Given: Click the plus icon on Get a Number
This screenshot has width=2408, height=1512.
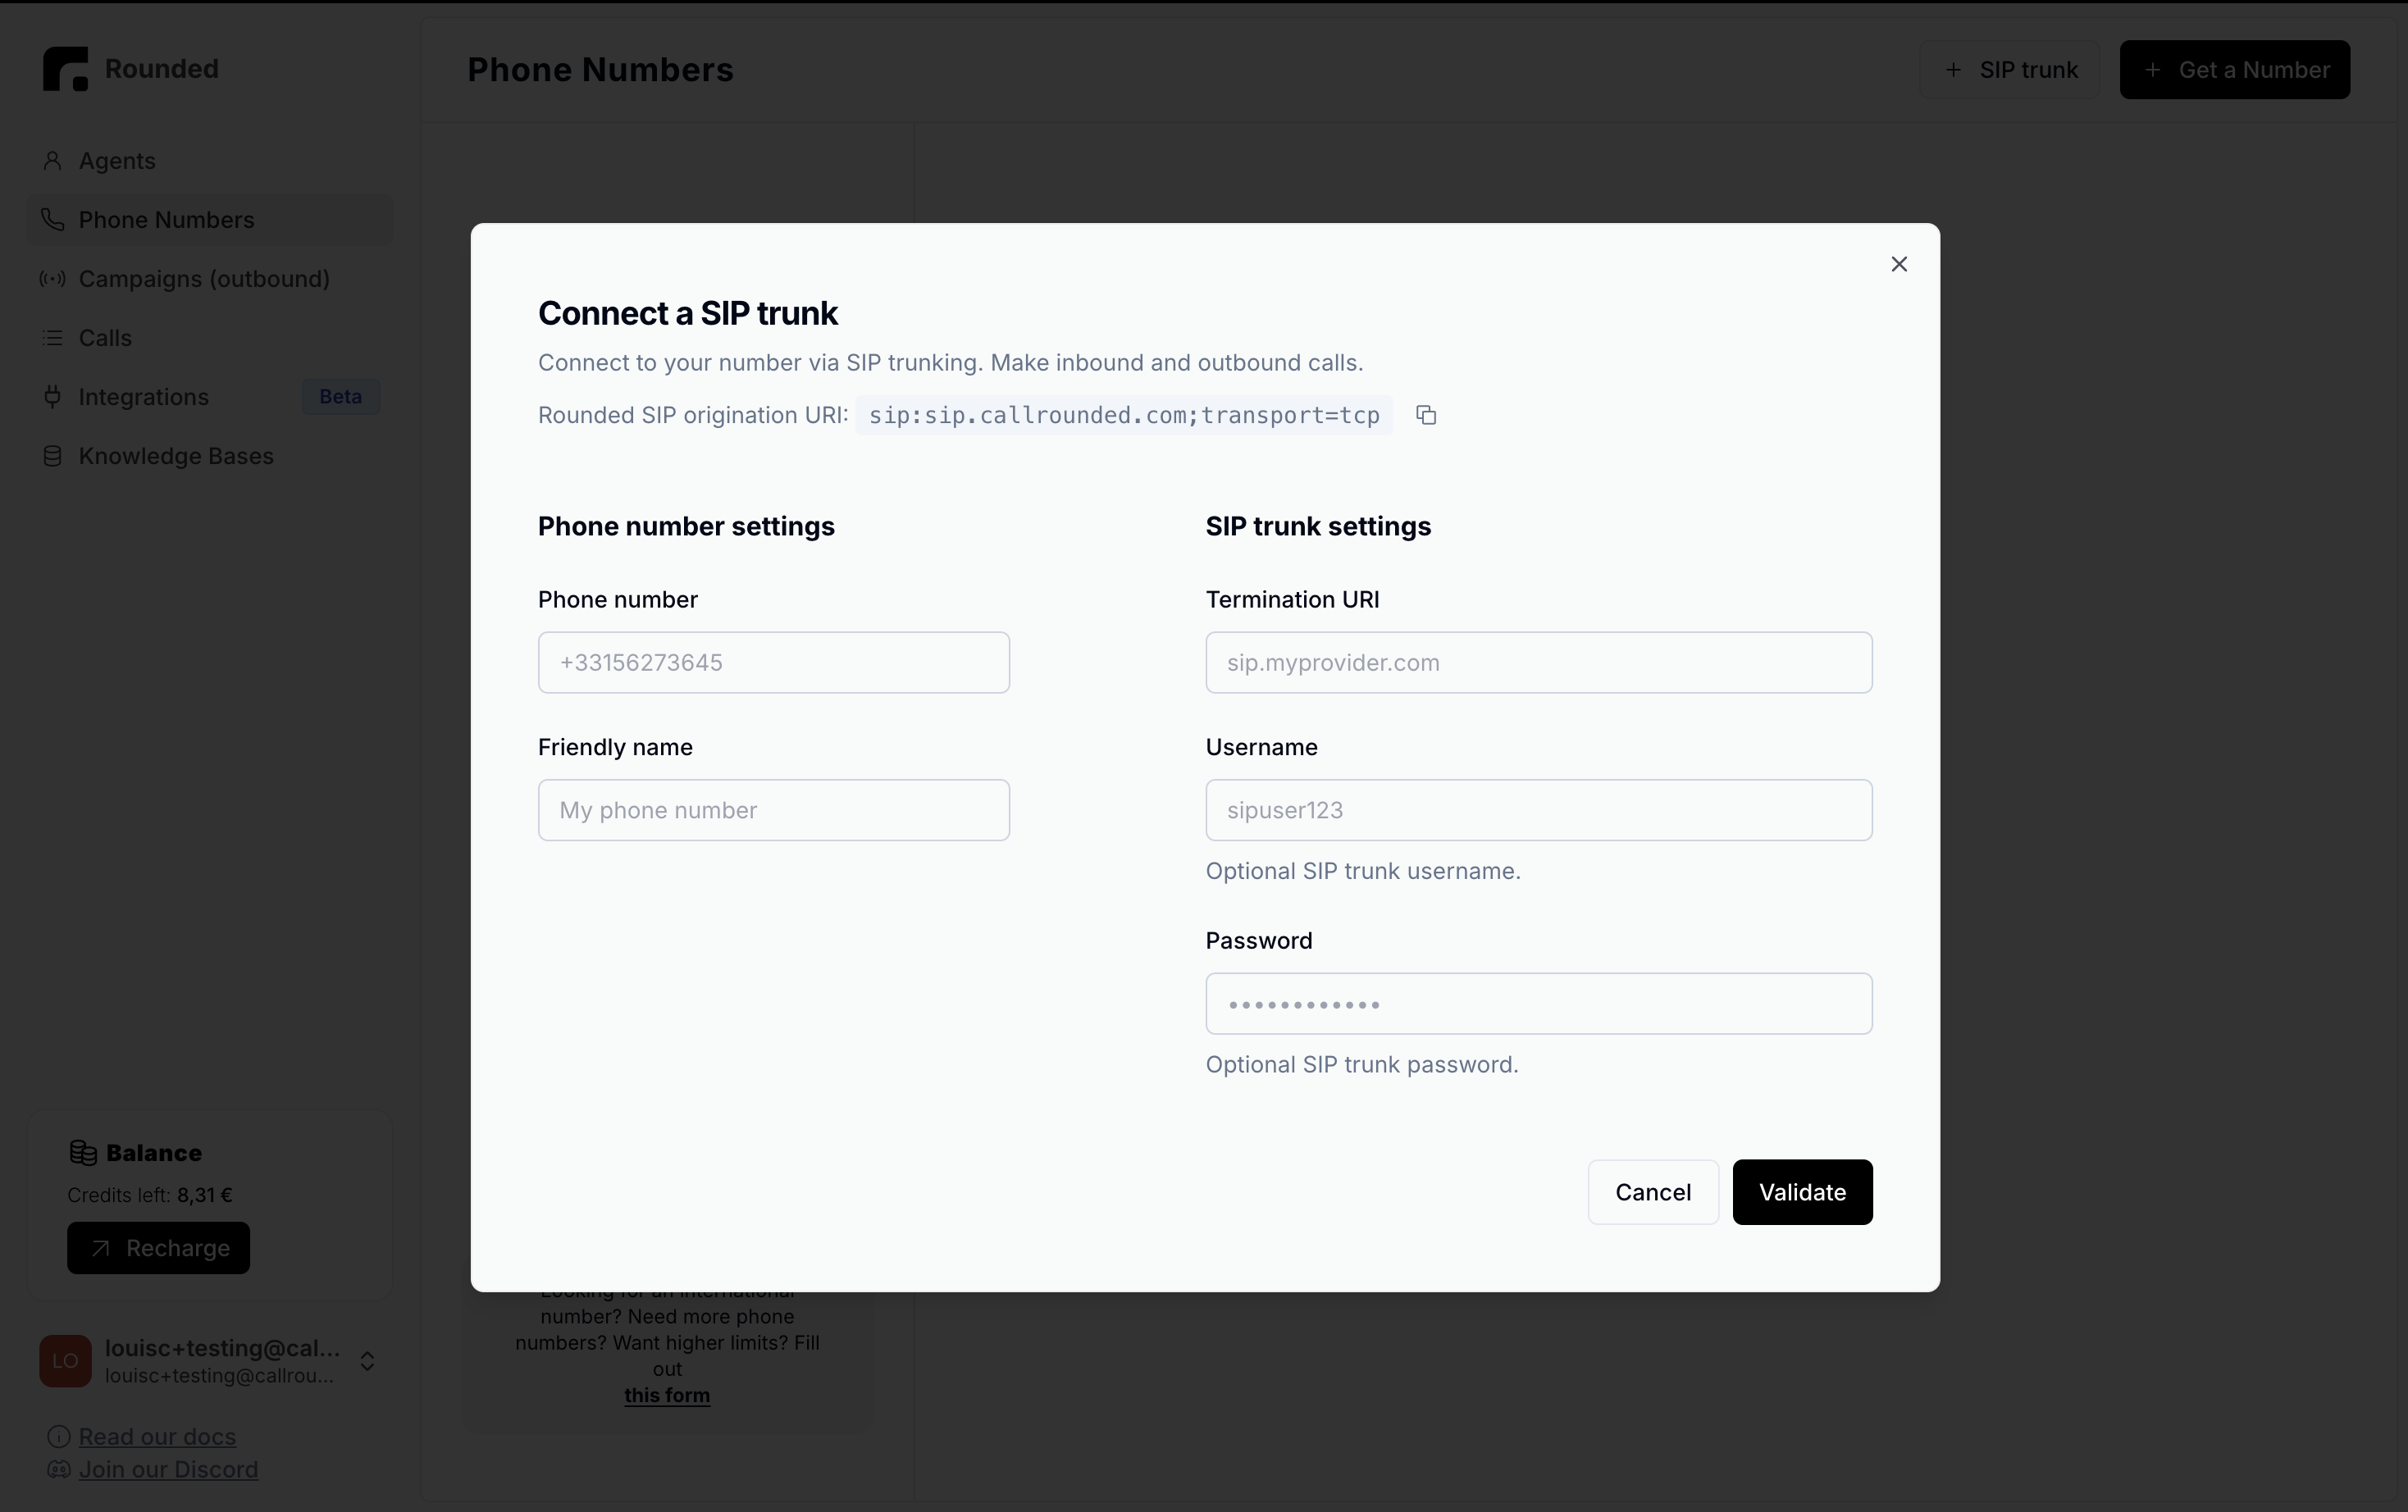Looking at the screenshot, I should [2151, 69].
